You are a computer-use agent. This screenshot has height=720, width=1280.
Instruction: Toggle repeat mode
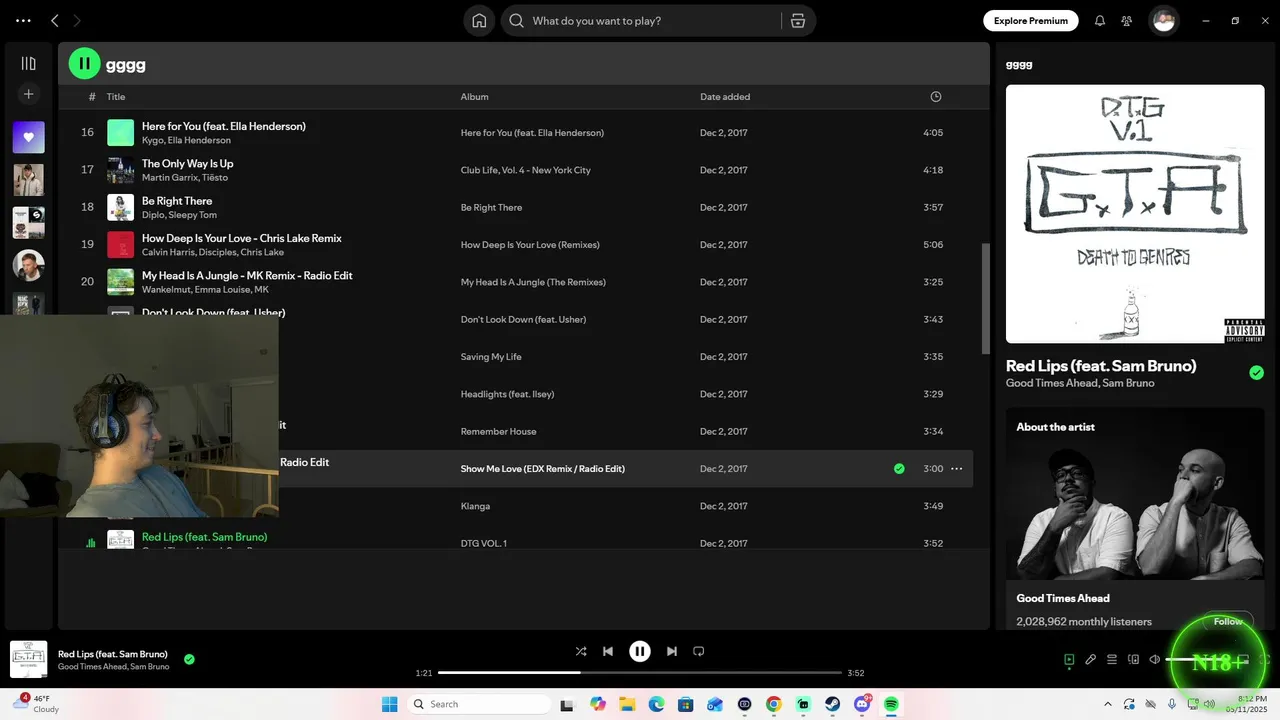coord(699,651)
